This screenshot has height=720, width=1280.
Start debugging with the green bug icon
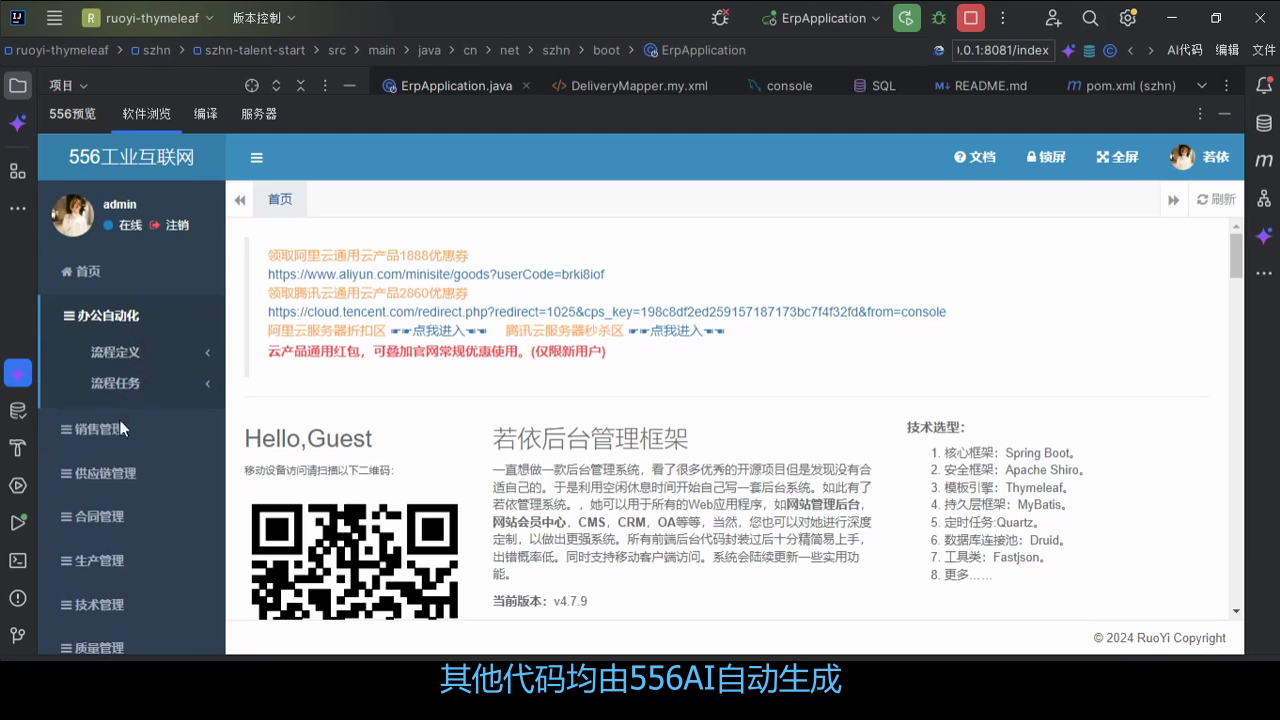coord(938,18)
